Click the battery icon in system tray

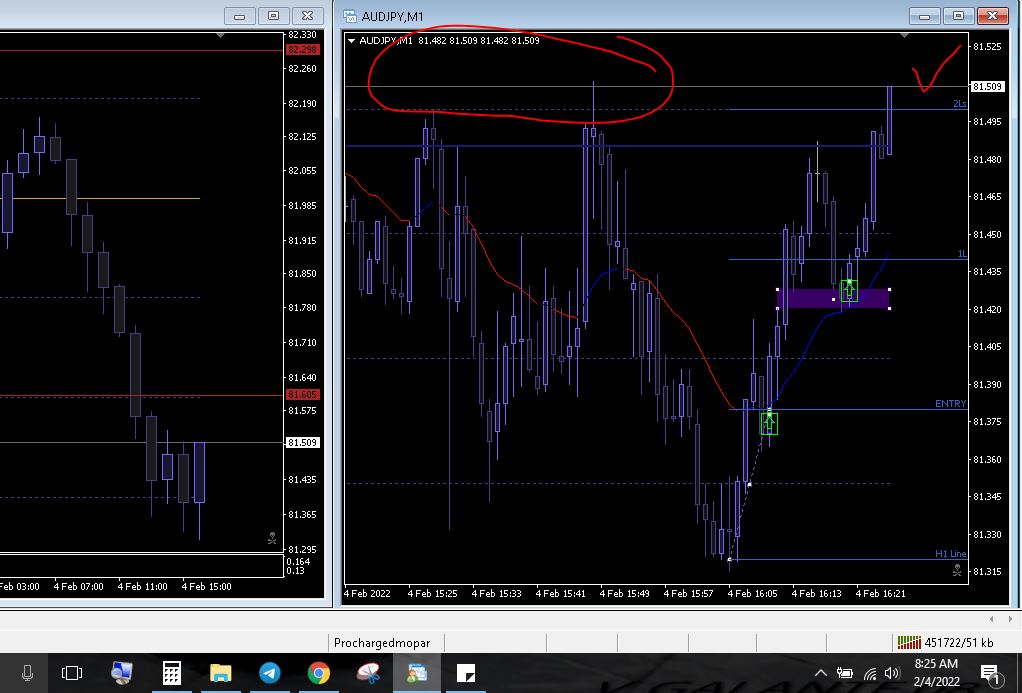pos(845,673)
